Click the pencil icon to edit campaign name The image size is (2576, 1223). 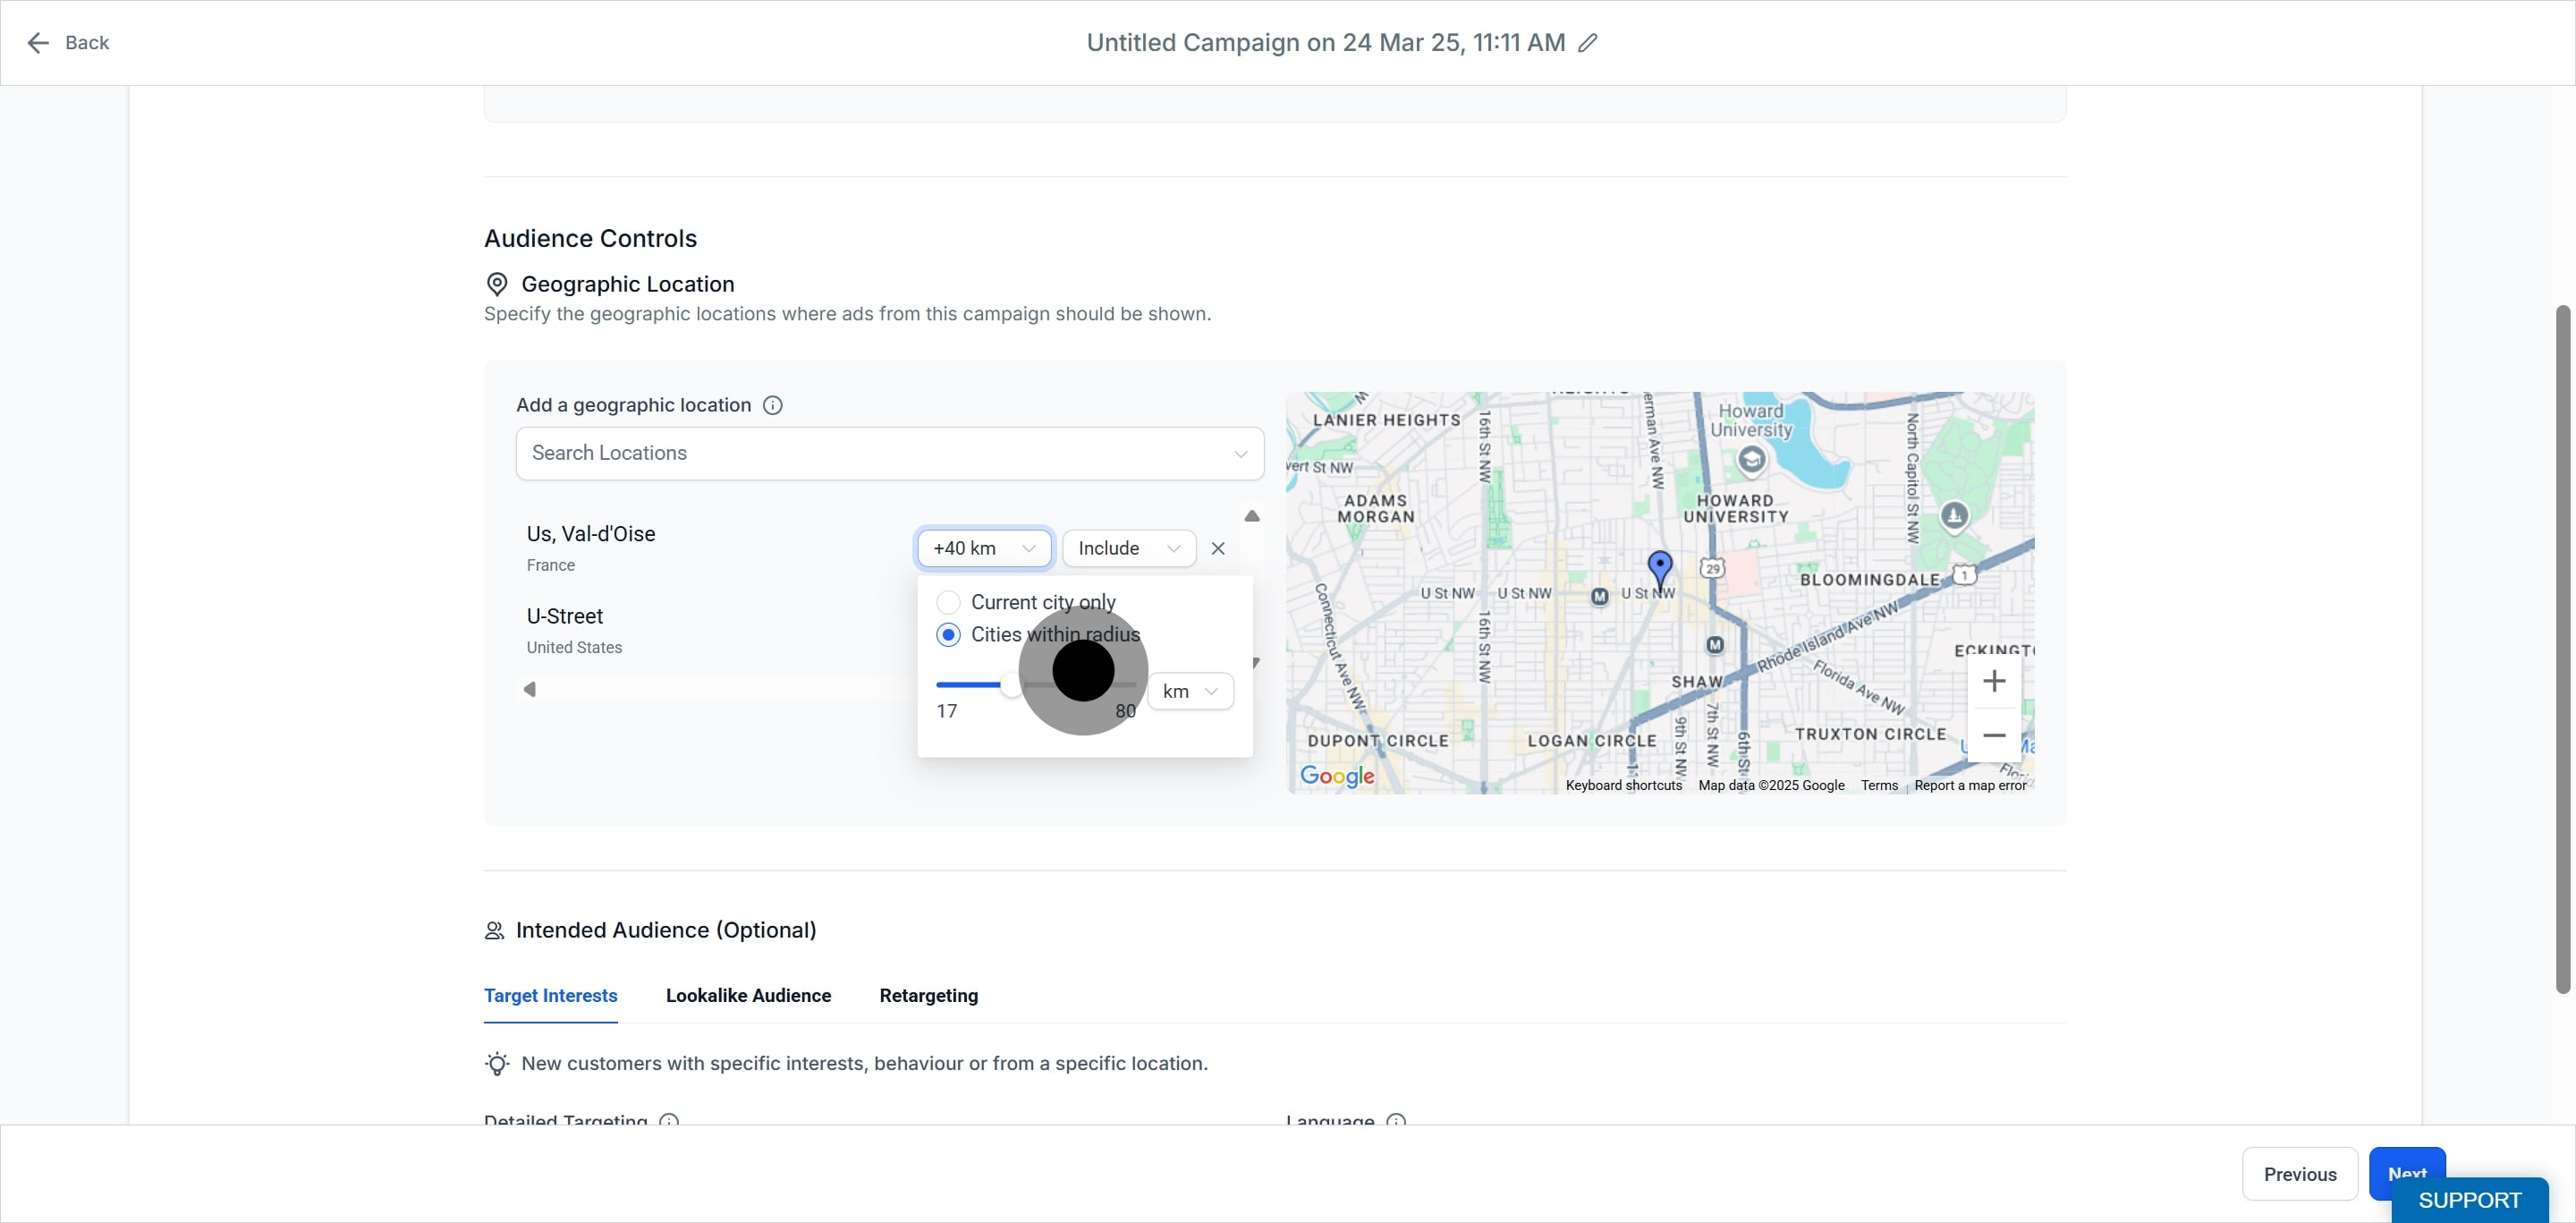click(x=1588, y=43)
